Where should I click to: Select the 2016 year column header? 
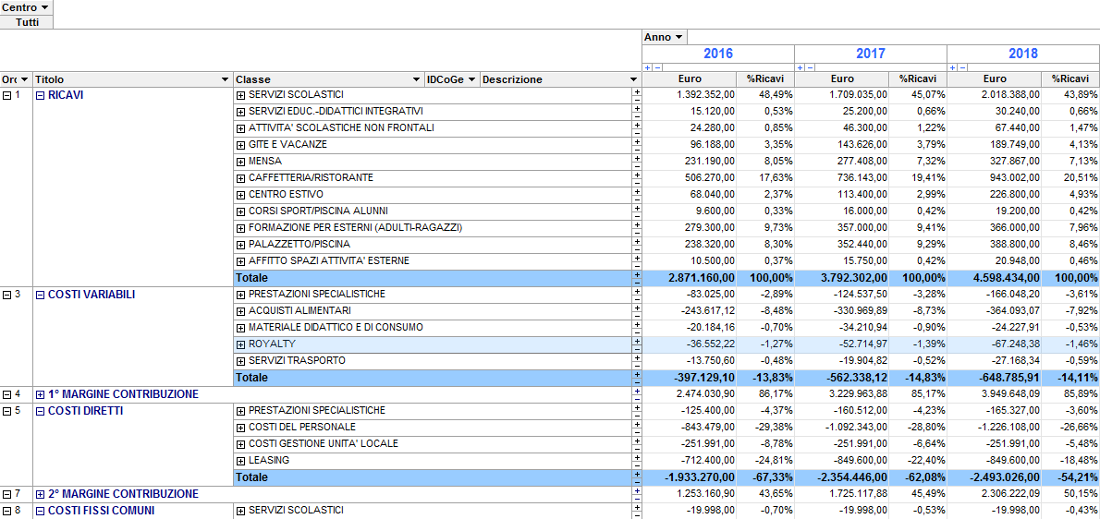click(718, 53)
